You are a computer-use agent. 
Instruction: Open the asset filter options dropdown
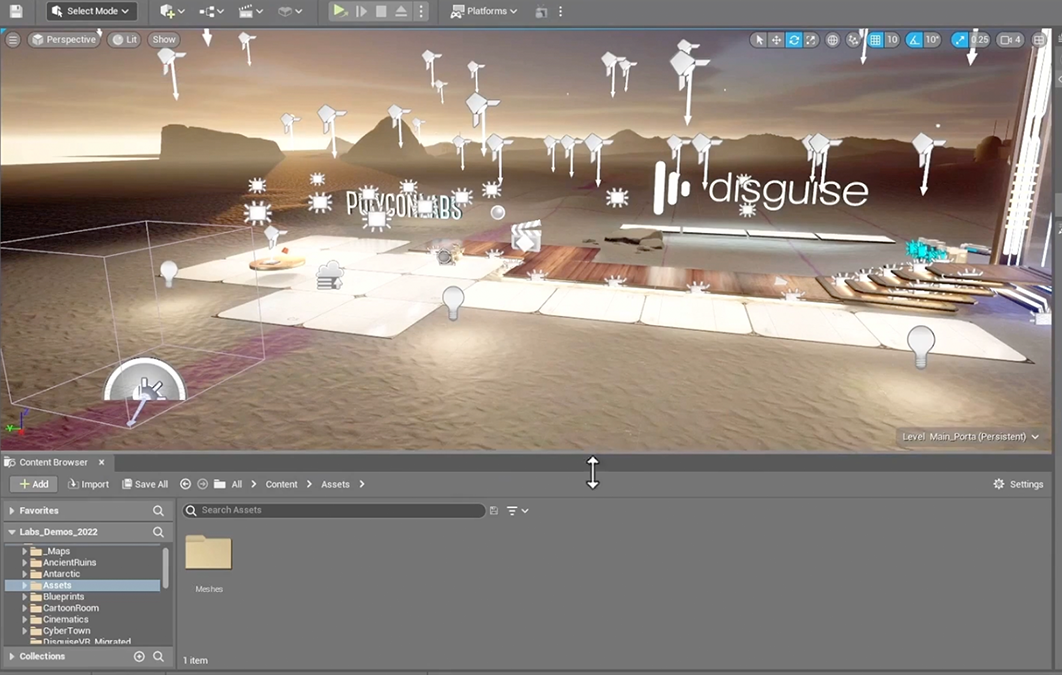pyautogui.click(x=517, y=510)
